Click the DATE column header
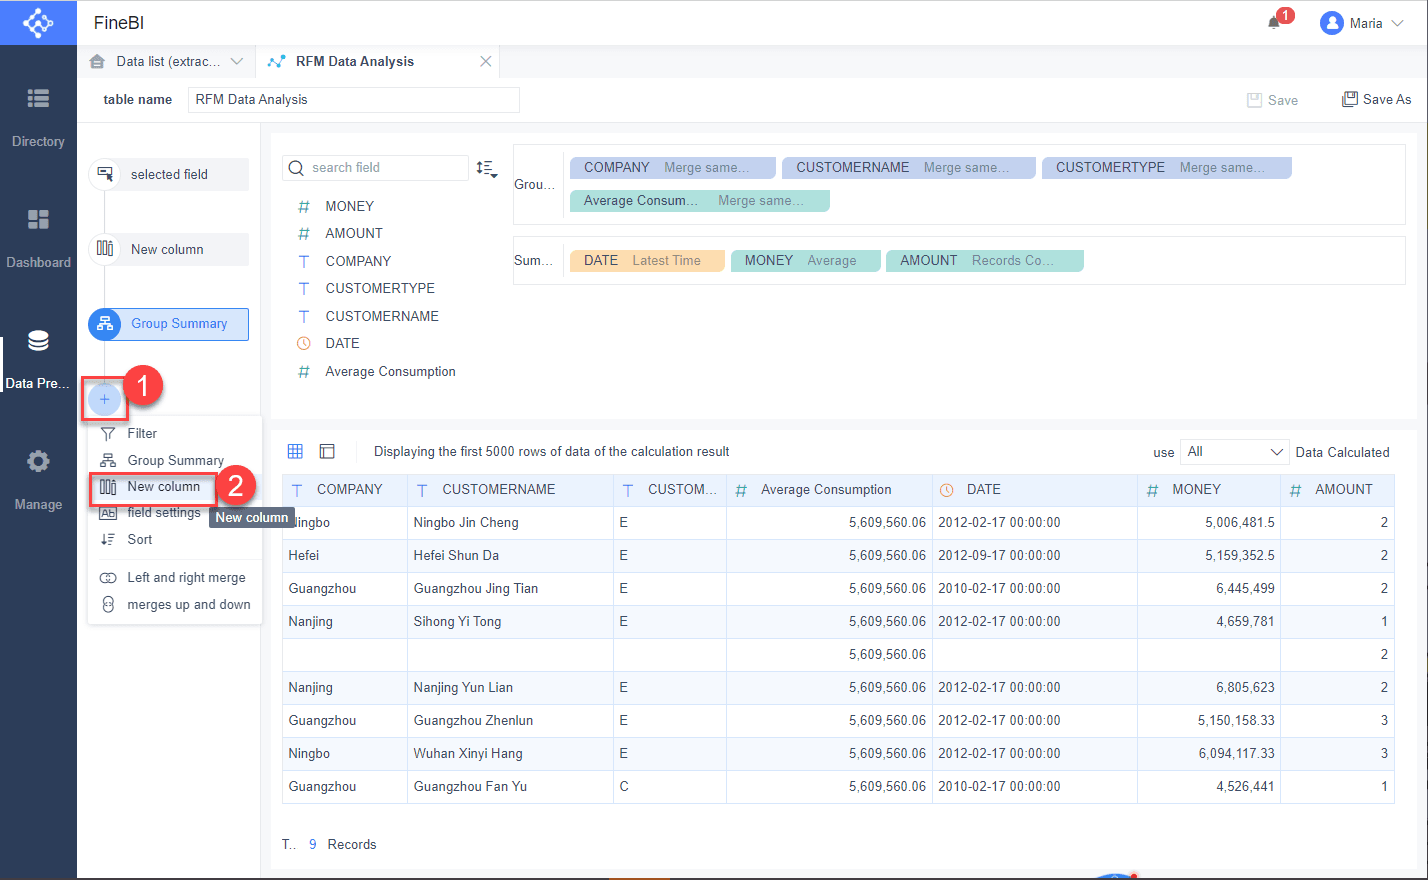The height and width of the screenshot is (880, 1428). coord(1035,490)
